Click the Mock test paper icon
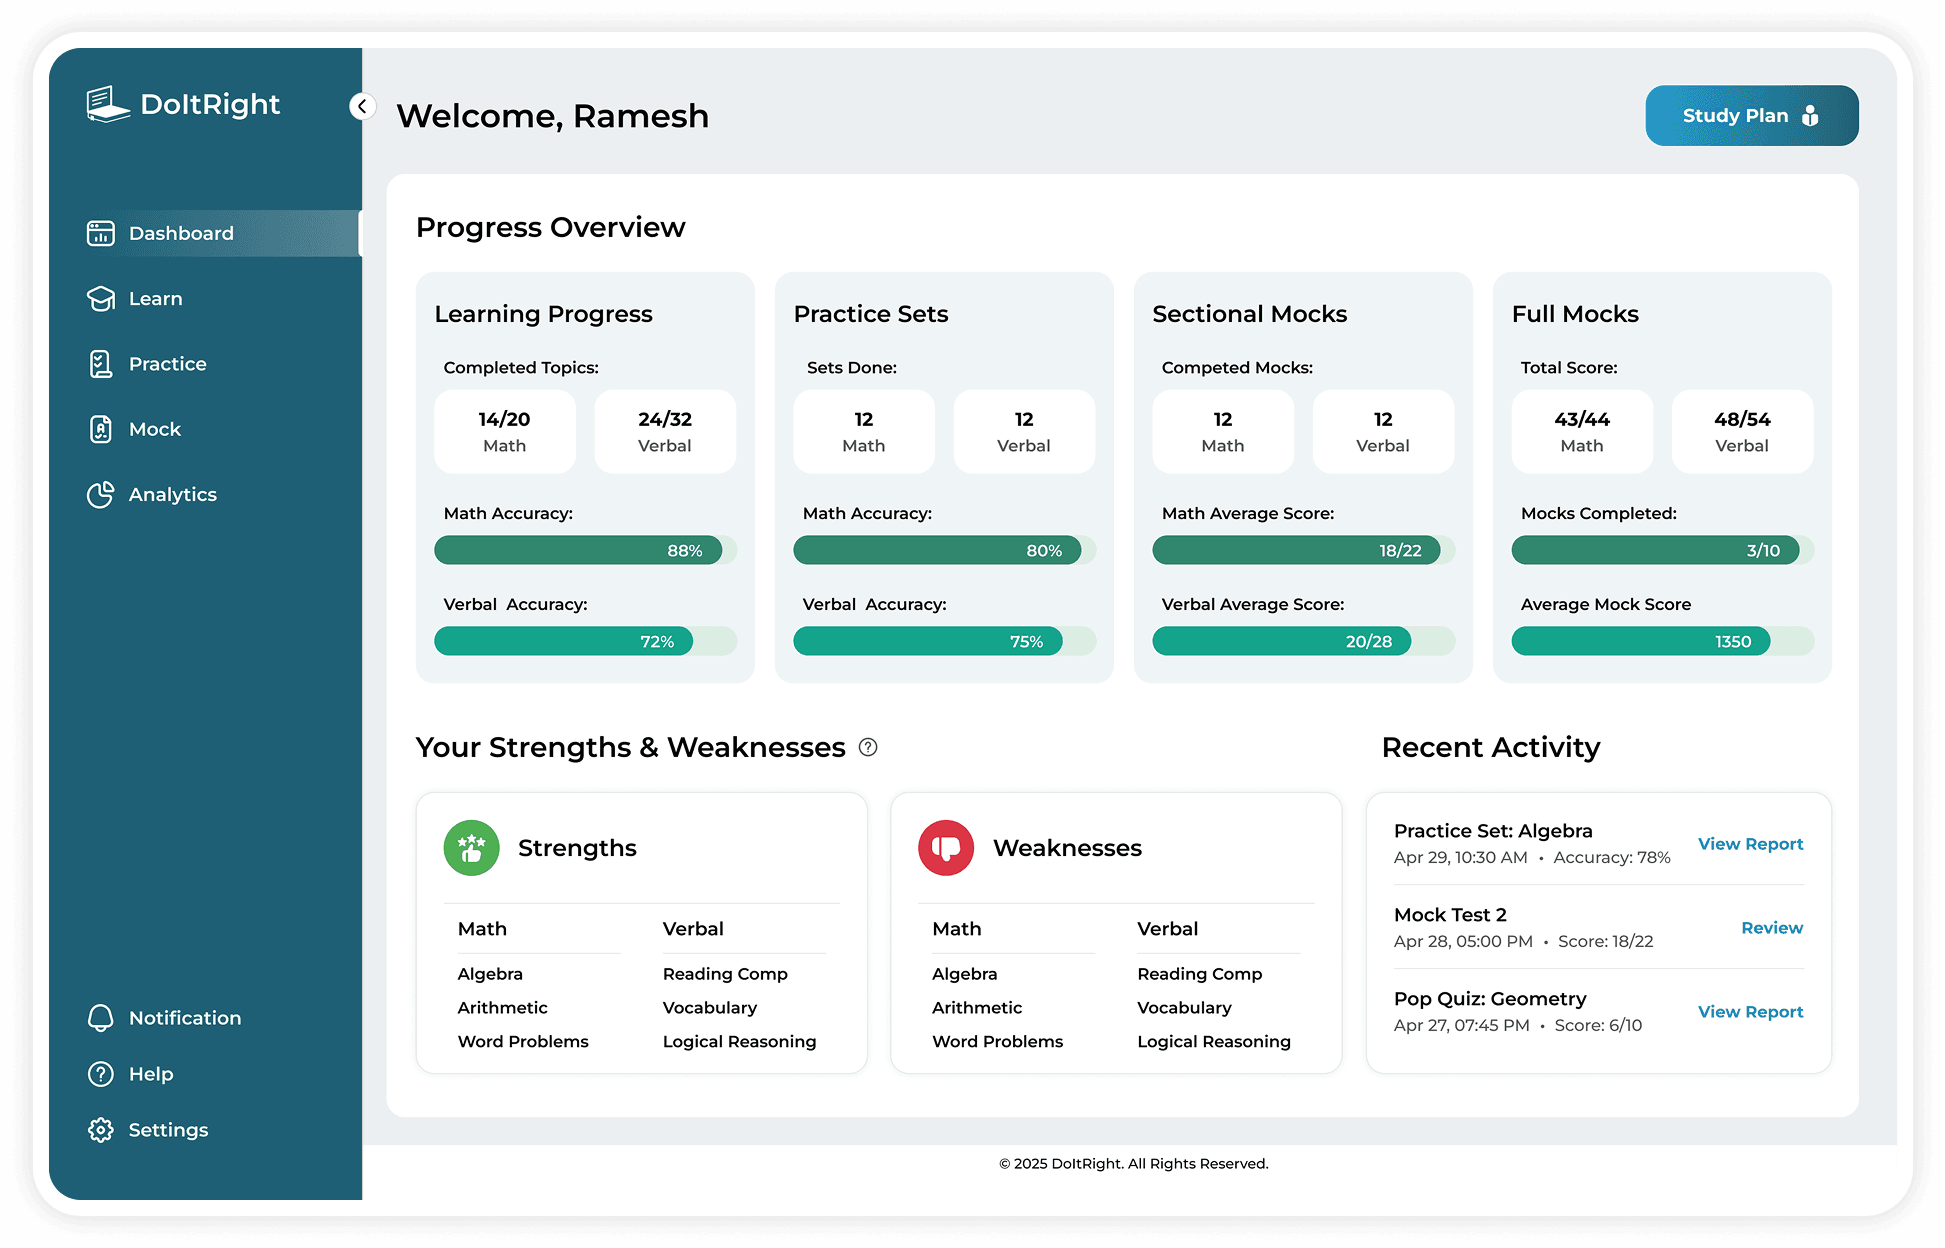This screenshot has width=1945, height=1248. [101, 429]
